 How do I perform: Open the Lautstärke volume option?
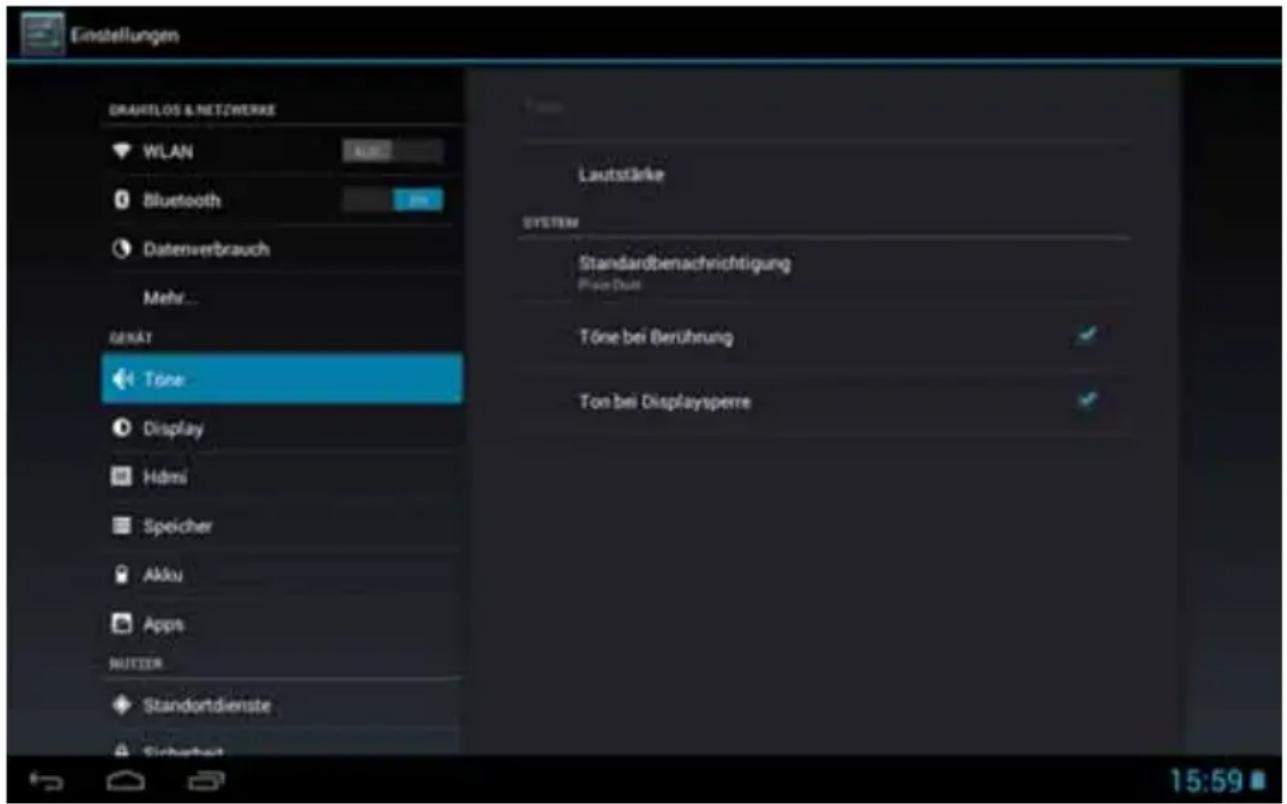[825, 175]
